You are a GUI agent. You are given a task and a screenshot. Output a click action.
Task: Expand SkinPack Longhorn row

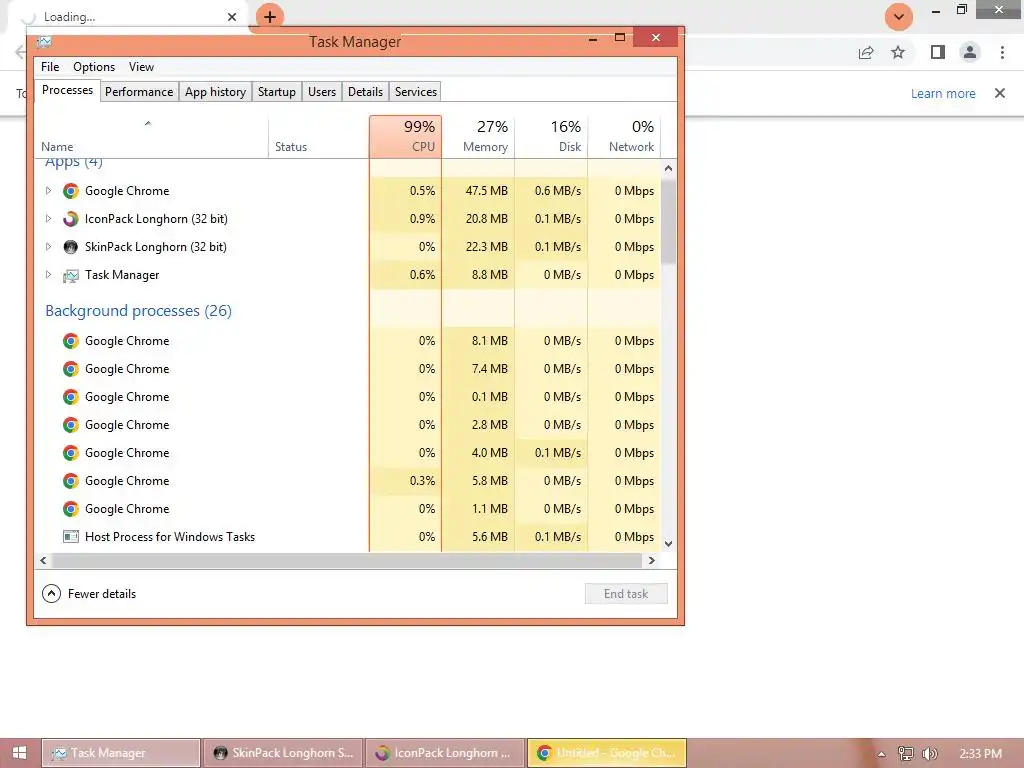pyautogui.click(x=48, y=247)
